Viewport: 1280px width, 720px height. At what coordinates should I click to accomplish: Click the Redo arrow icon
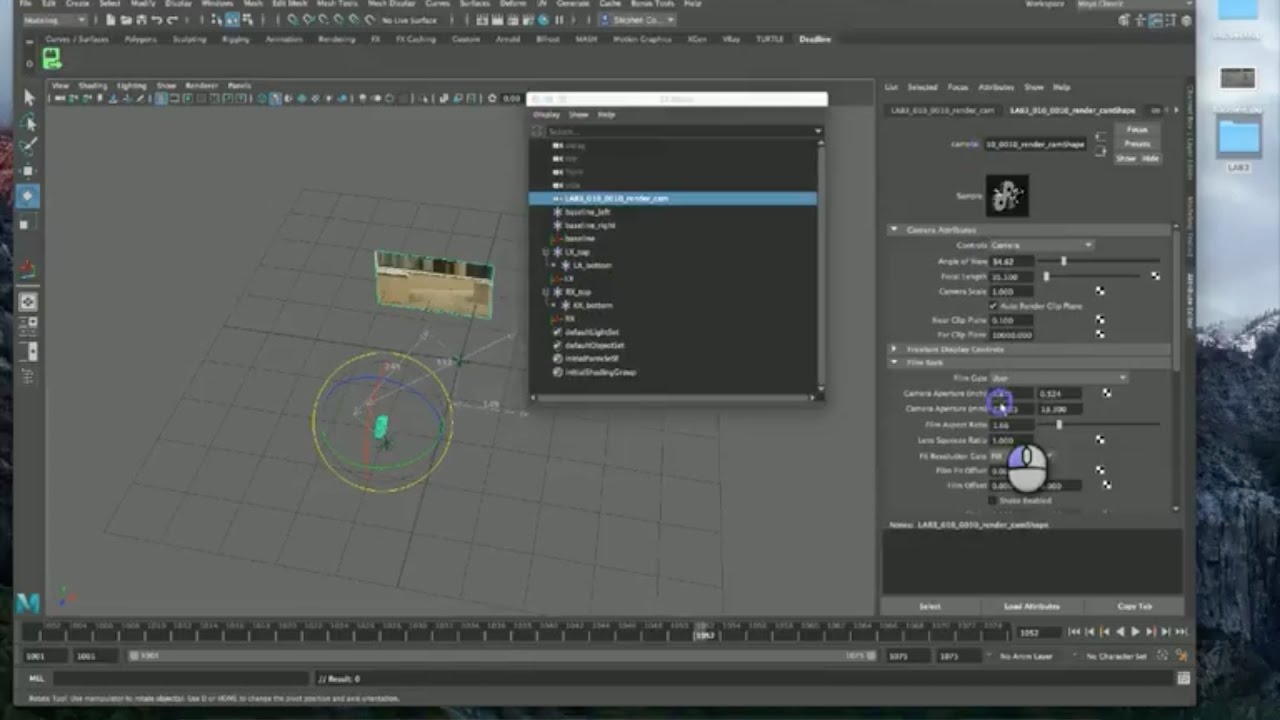pyautogui.click(x=172, y=19)
